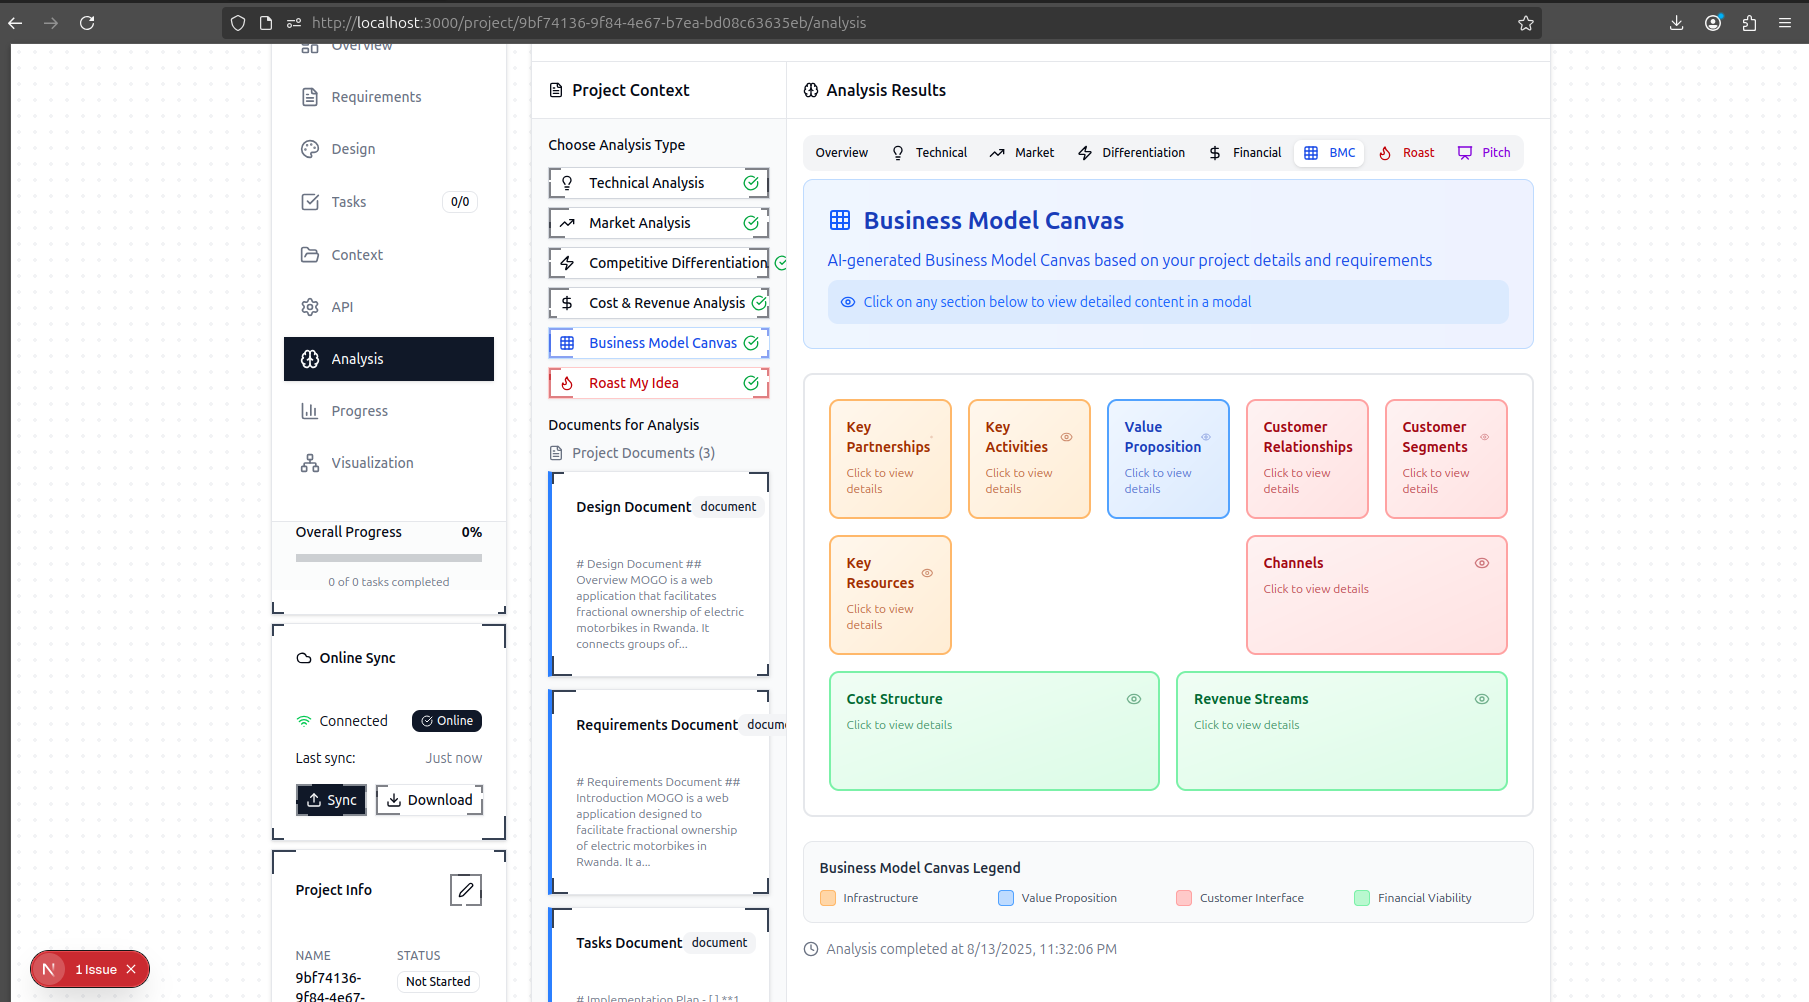Click the Overall Progress bar
Screen dimensions: 1809x1002
click(389, 558)
